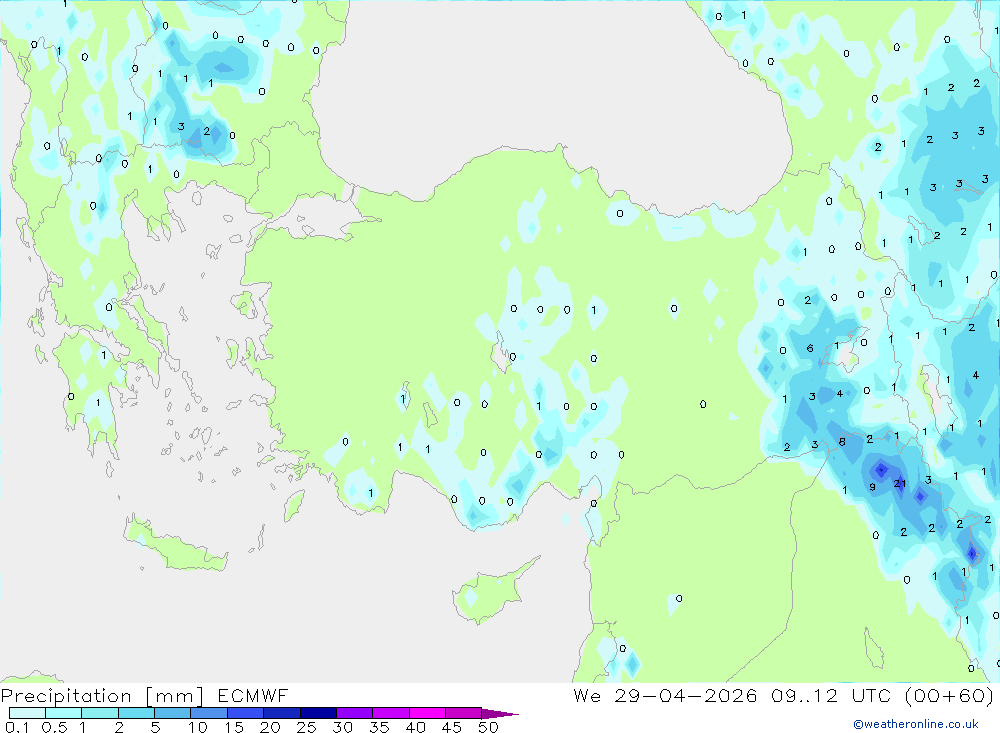Click the '6' precipitation value on map
Image resolution: width=1000 pixels, height=733 pixels.
810,348
